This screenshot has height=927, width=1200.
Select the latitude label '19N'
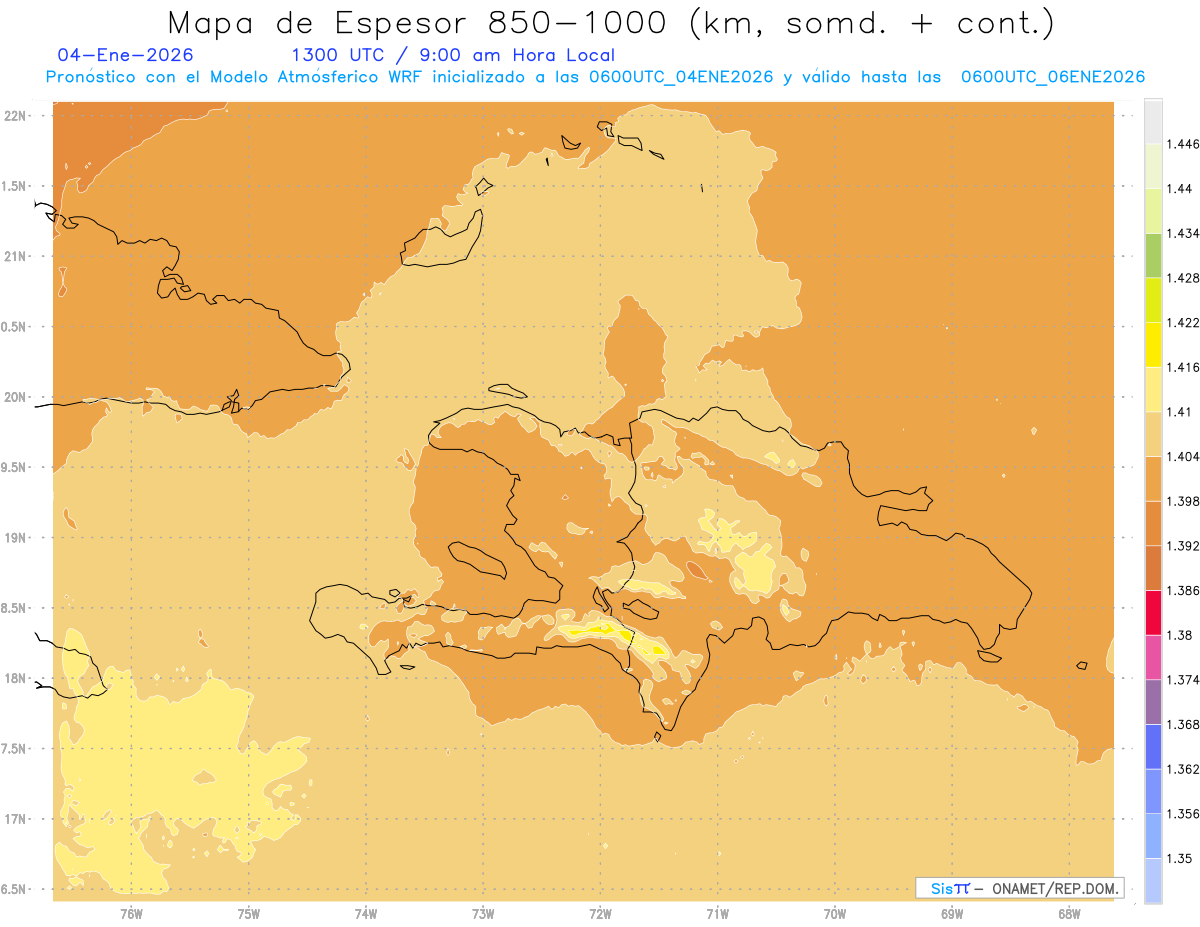(x=14, y=538)
